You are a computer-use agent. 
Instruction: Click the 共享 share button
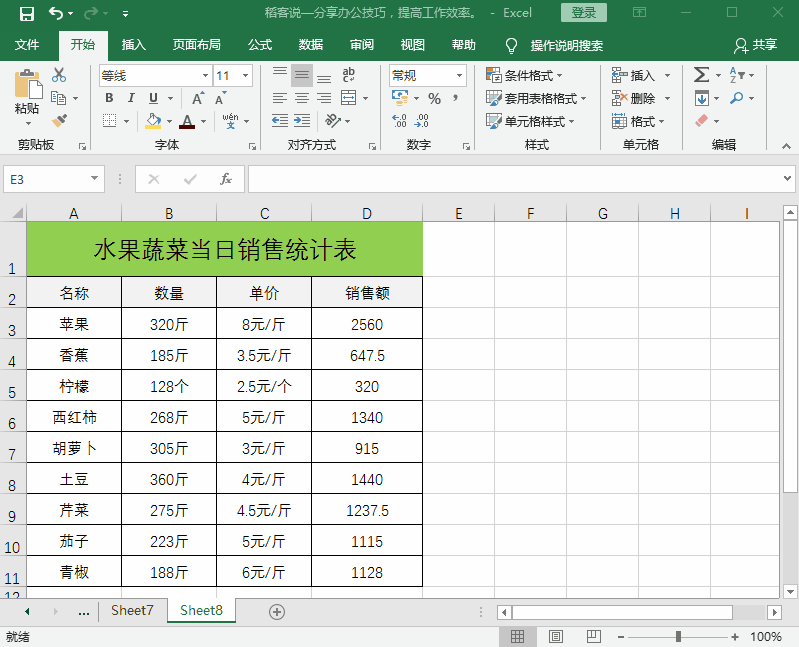click(x=755, y=45)
